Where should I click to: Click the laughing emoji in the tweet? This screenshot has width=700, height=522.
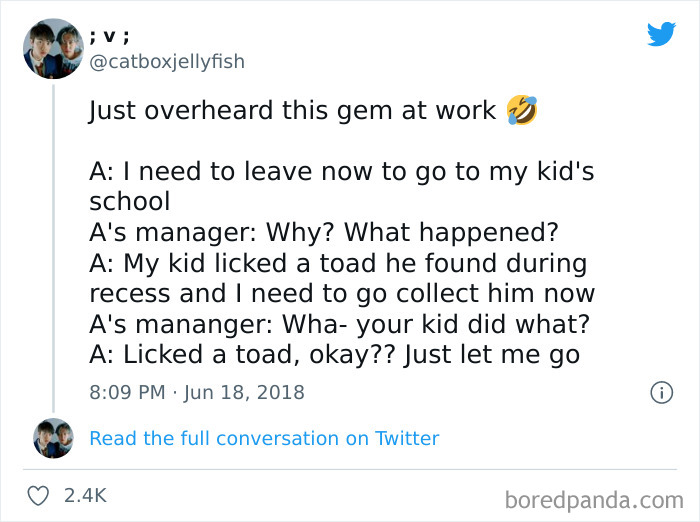point(521,110)
